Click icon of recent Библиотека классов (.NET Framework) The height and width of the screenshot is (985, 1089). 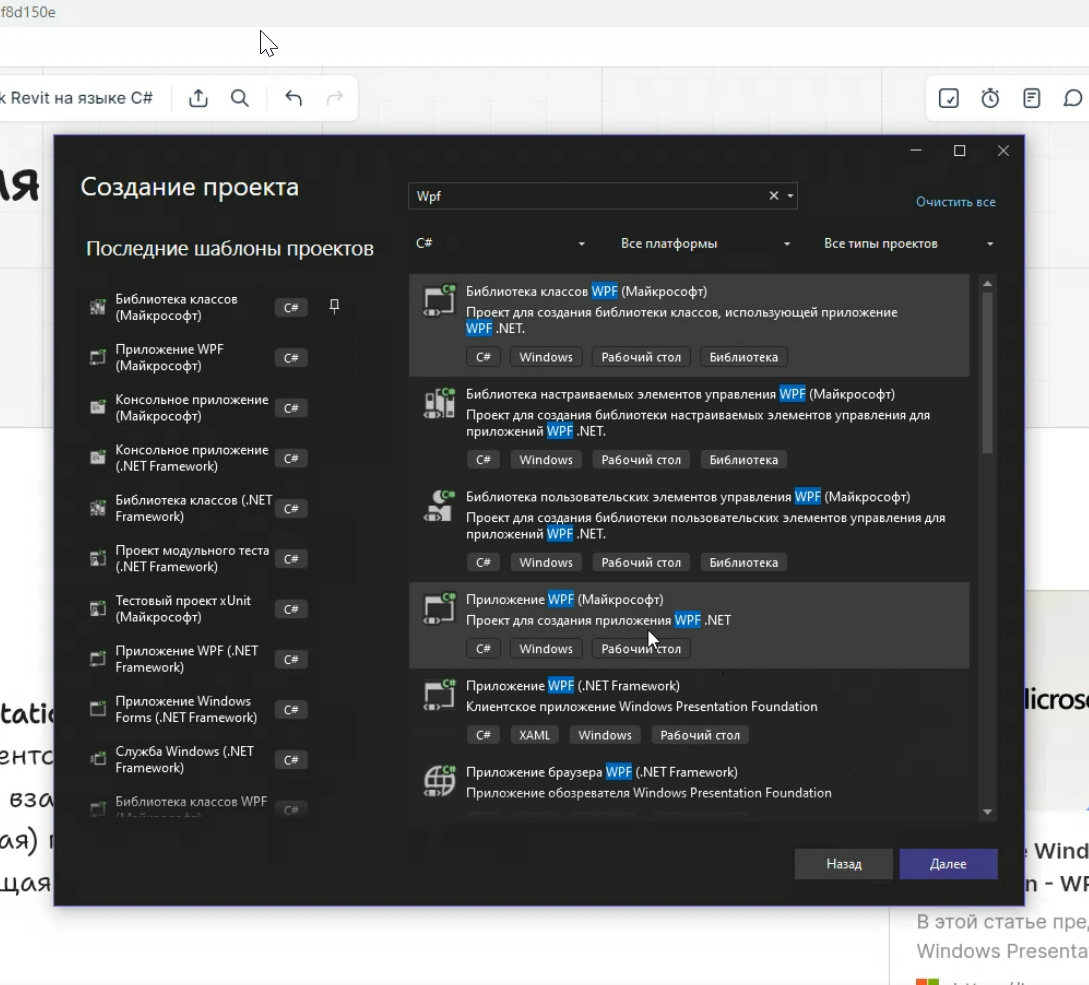pyautogui.click(x=98, y=508)
